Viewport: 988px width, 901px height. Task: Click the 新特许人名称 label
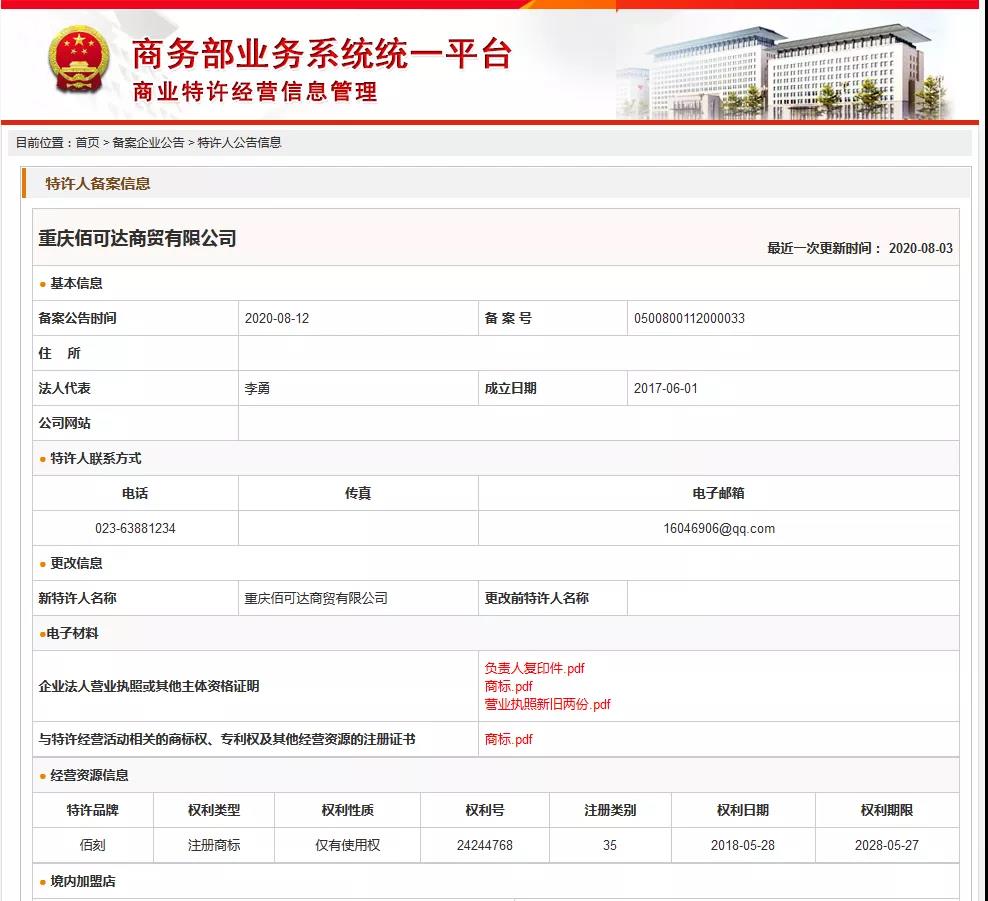[x=78, y=598]
